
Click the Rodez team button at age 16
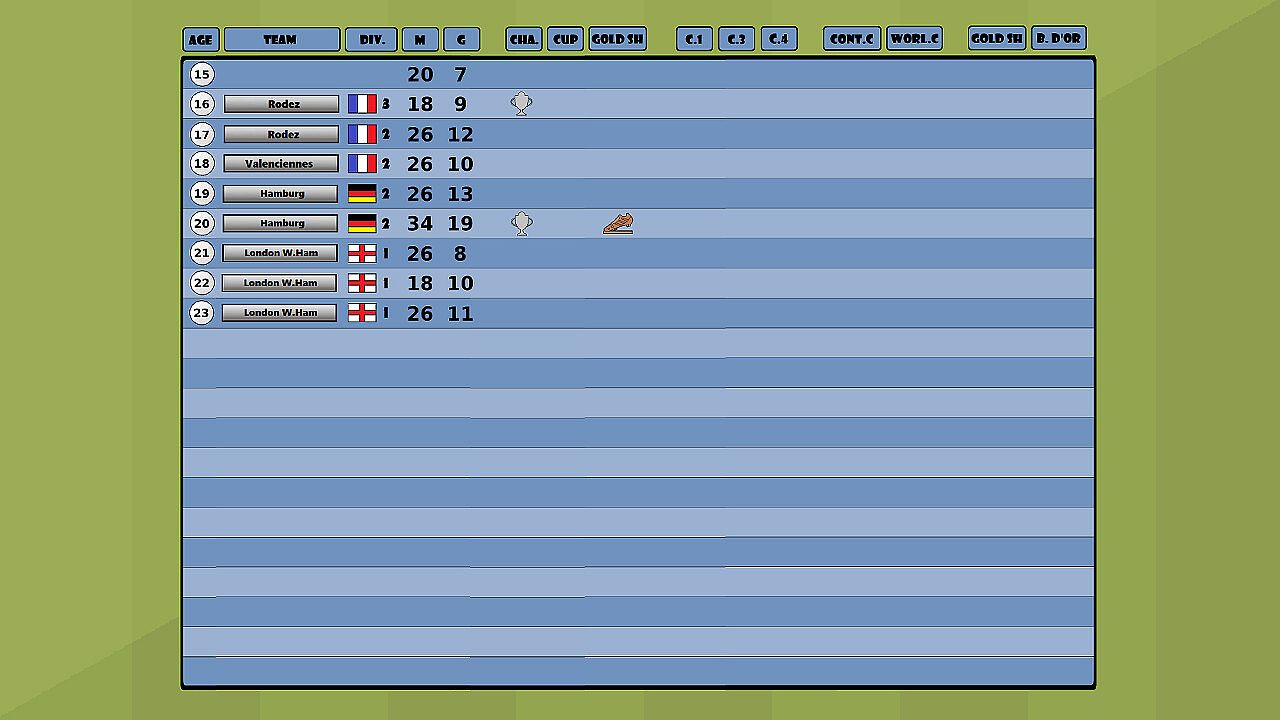point(281,104)
